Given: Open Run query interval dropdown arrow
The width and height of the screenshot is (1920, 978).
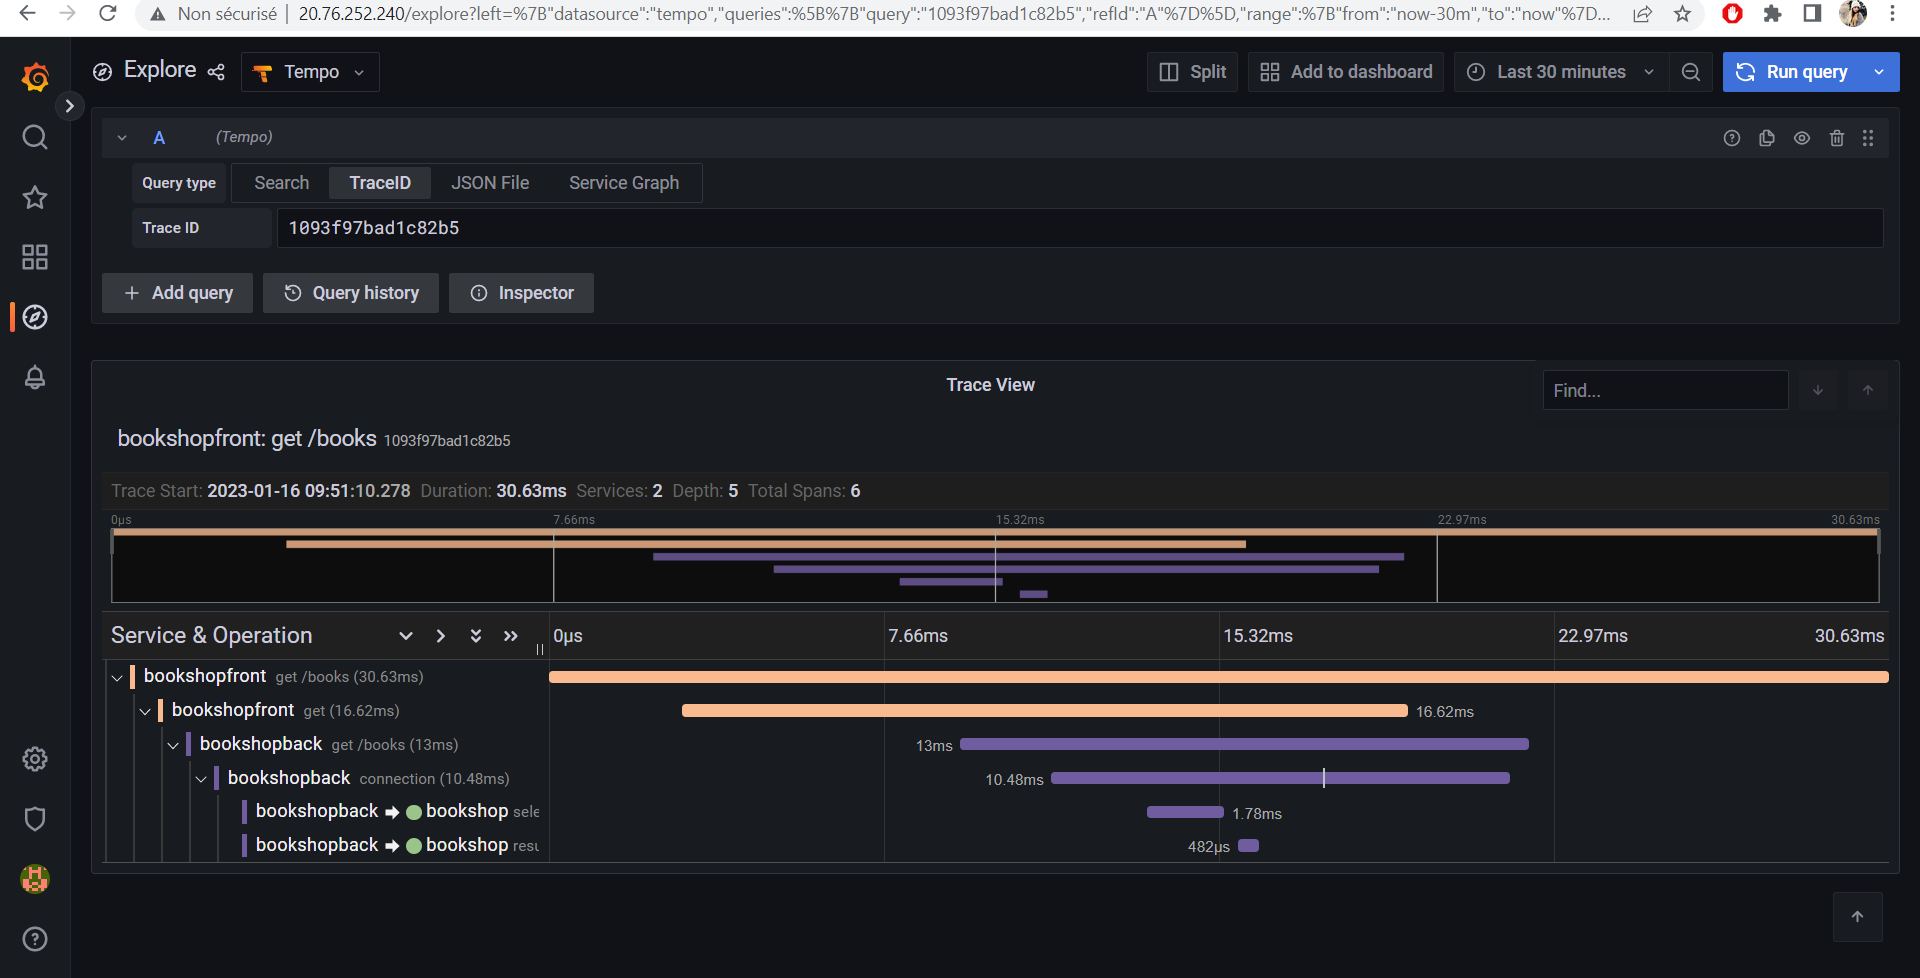Looking at the screenshot, I should coord(1879,72).
